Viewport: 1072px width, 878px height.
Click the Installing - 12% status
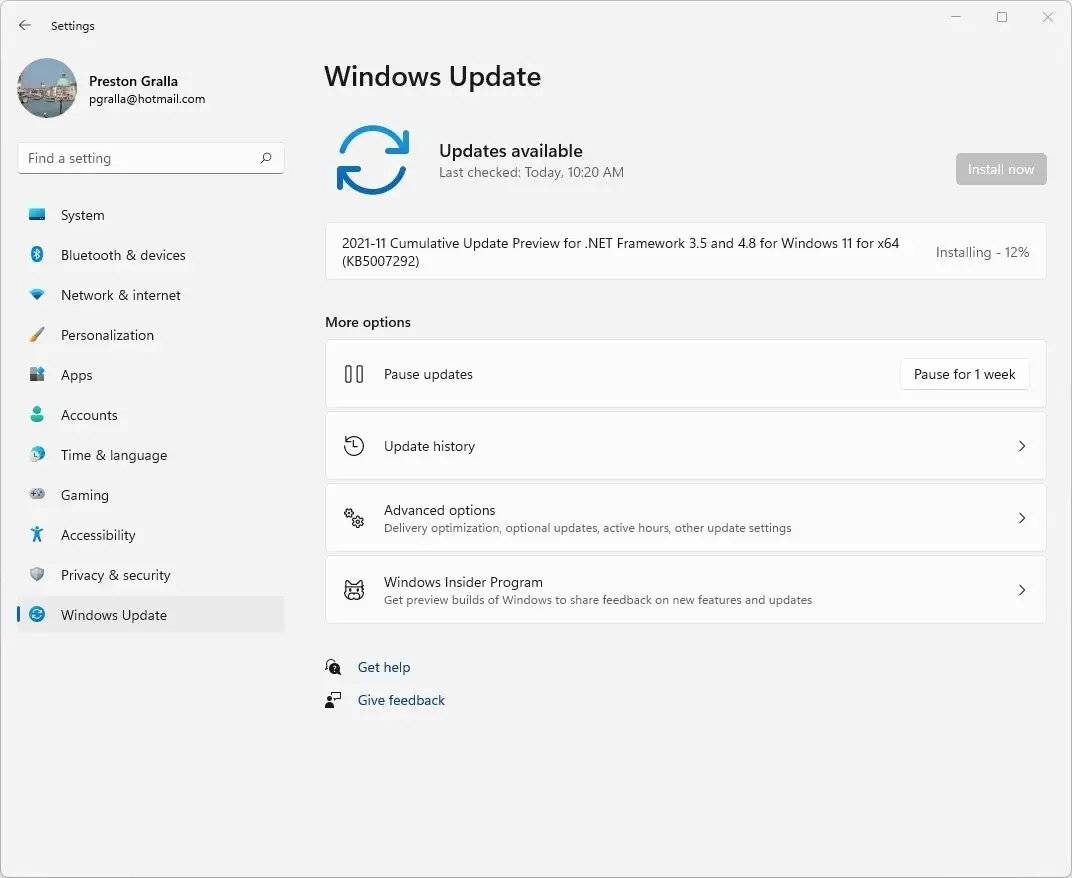point(982,252)
